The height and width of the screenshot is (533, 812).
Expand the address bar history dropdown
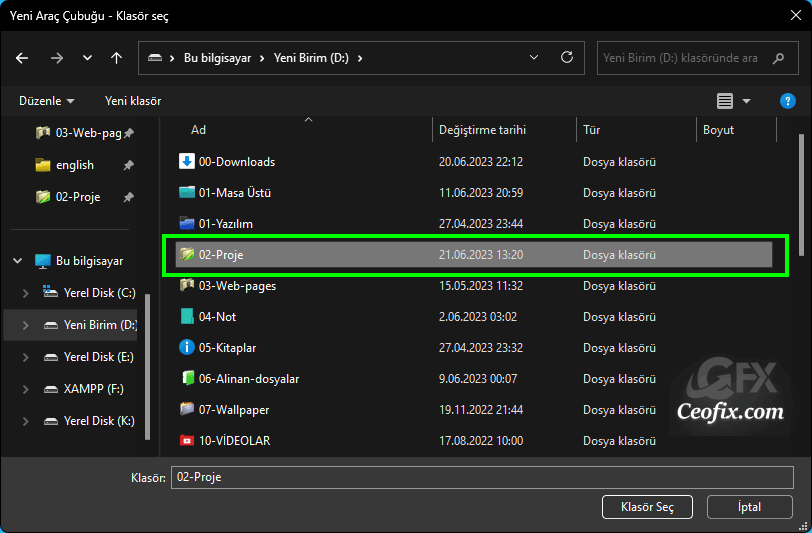(x=534, y=58)
